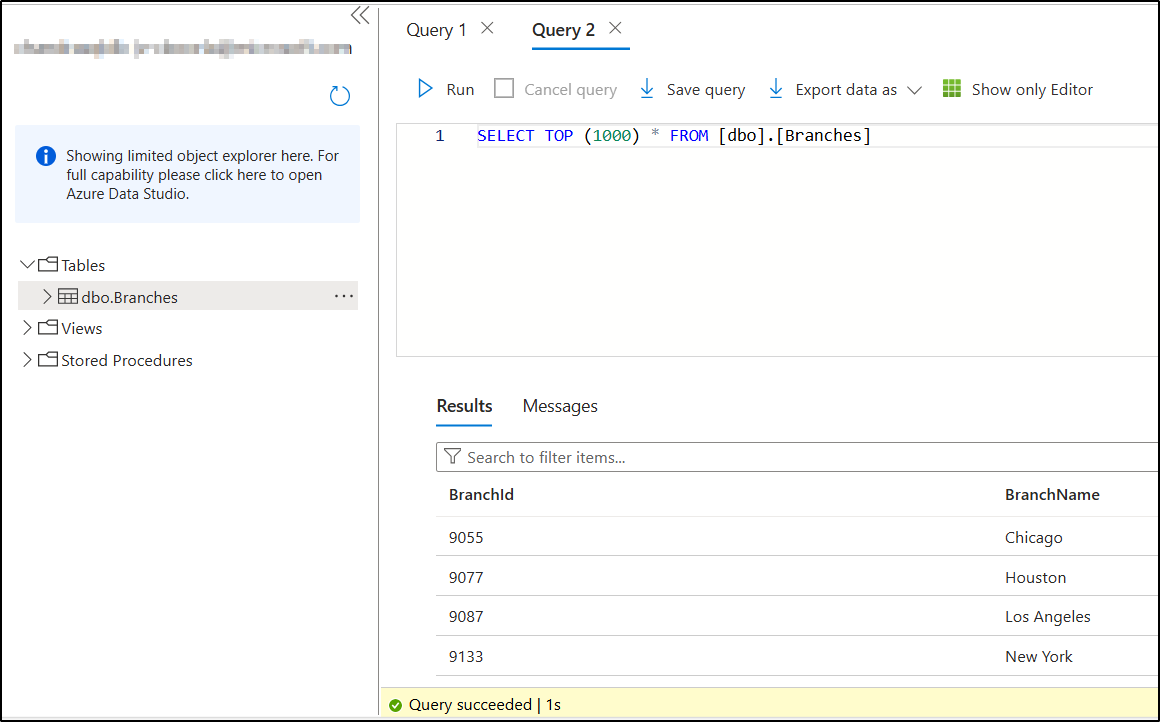This screenshot has width=1160, height=722.
Task: Click the Query succeeded status text
Action: click(485, 705)
